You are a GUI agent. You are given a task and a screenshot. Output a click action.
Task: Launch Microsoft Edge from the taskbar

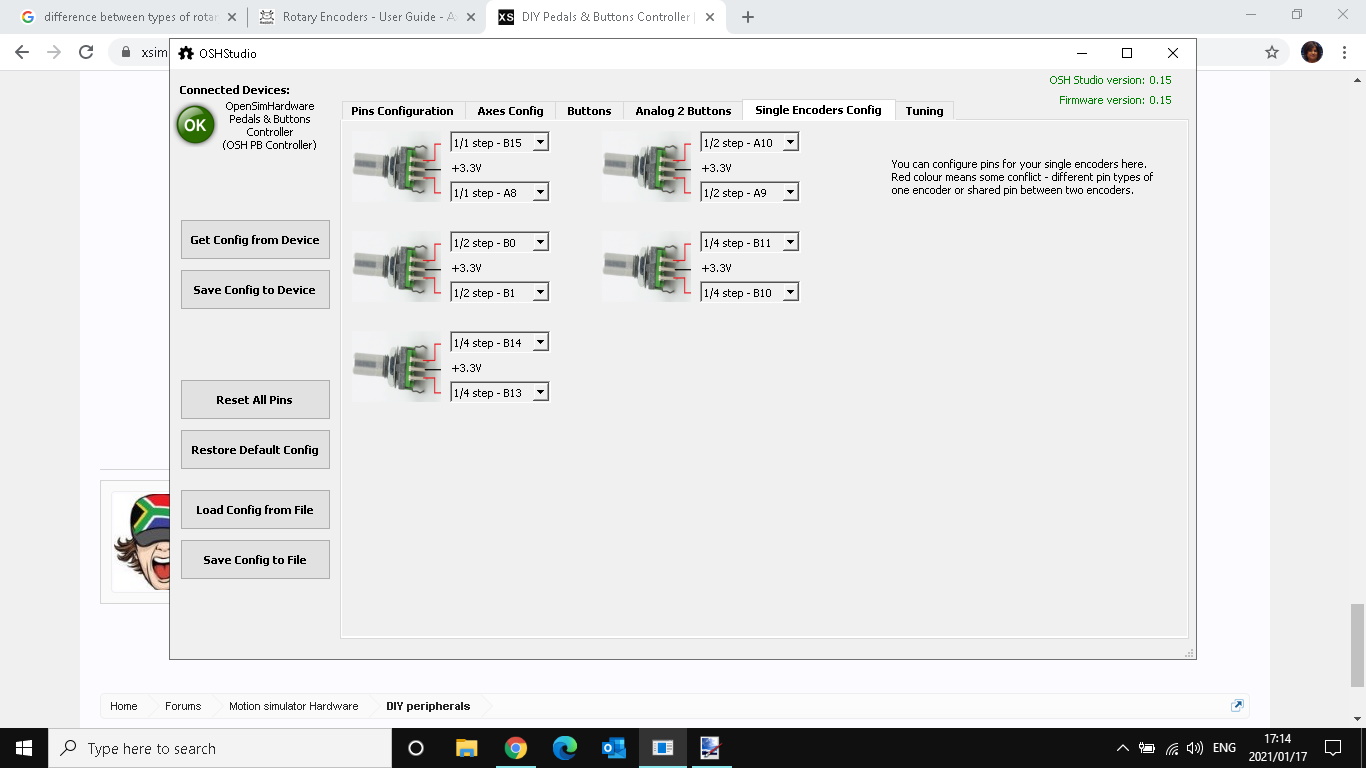point(565,748)
